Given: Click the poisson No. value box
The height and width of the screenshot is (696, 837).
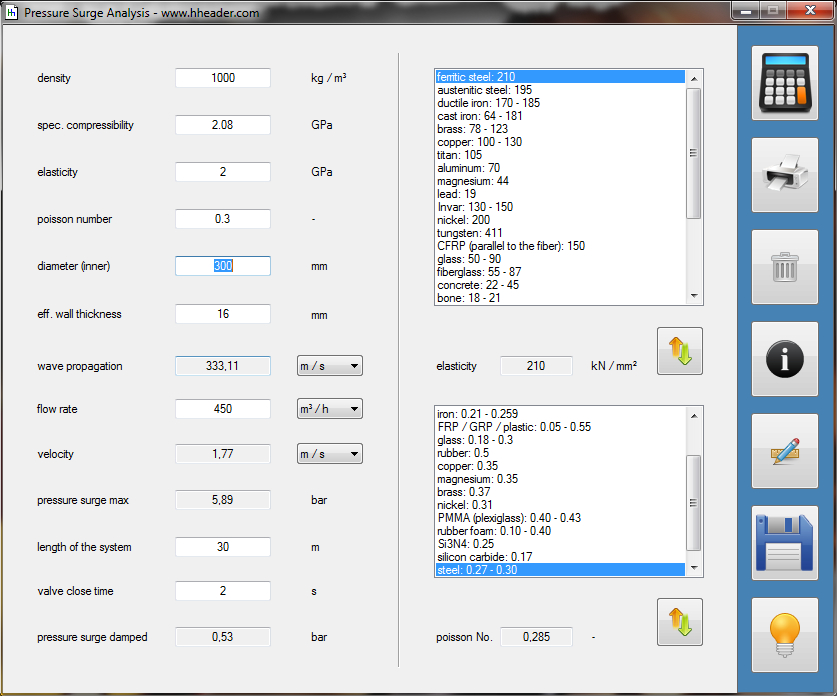Looking at the screenshot, I should (536, 637).
